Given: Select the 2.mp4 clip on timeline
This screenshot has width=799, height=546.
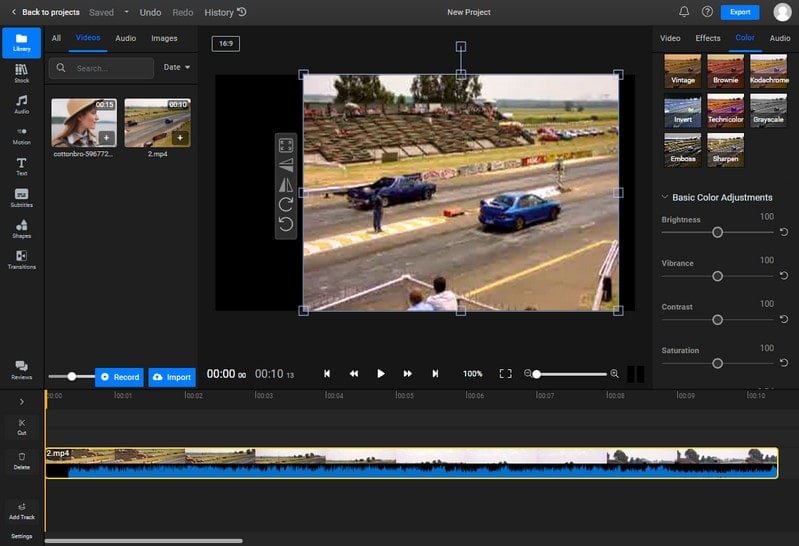Looking at the screenshot, I should coord(412,463).
